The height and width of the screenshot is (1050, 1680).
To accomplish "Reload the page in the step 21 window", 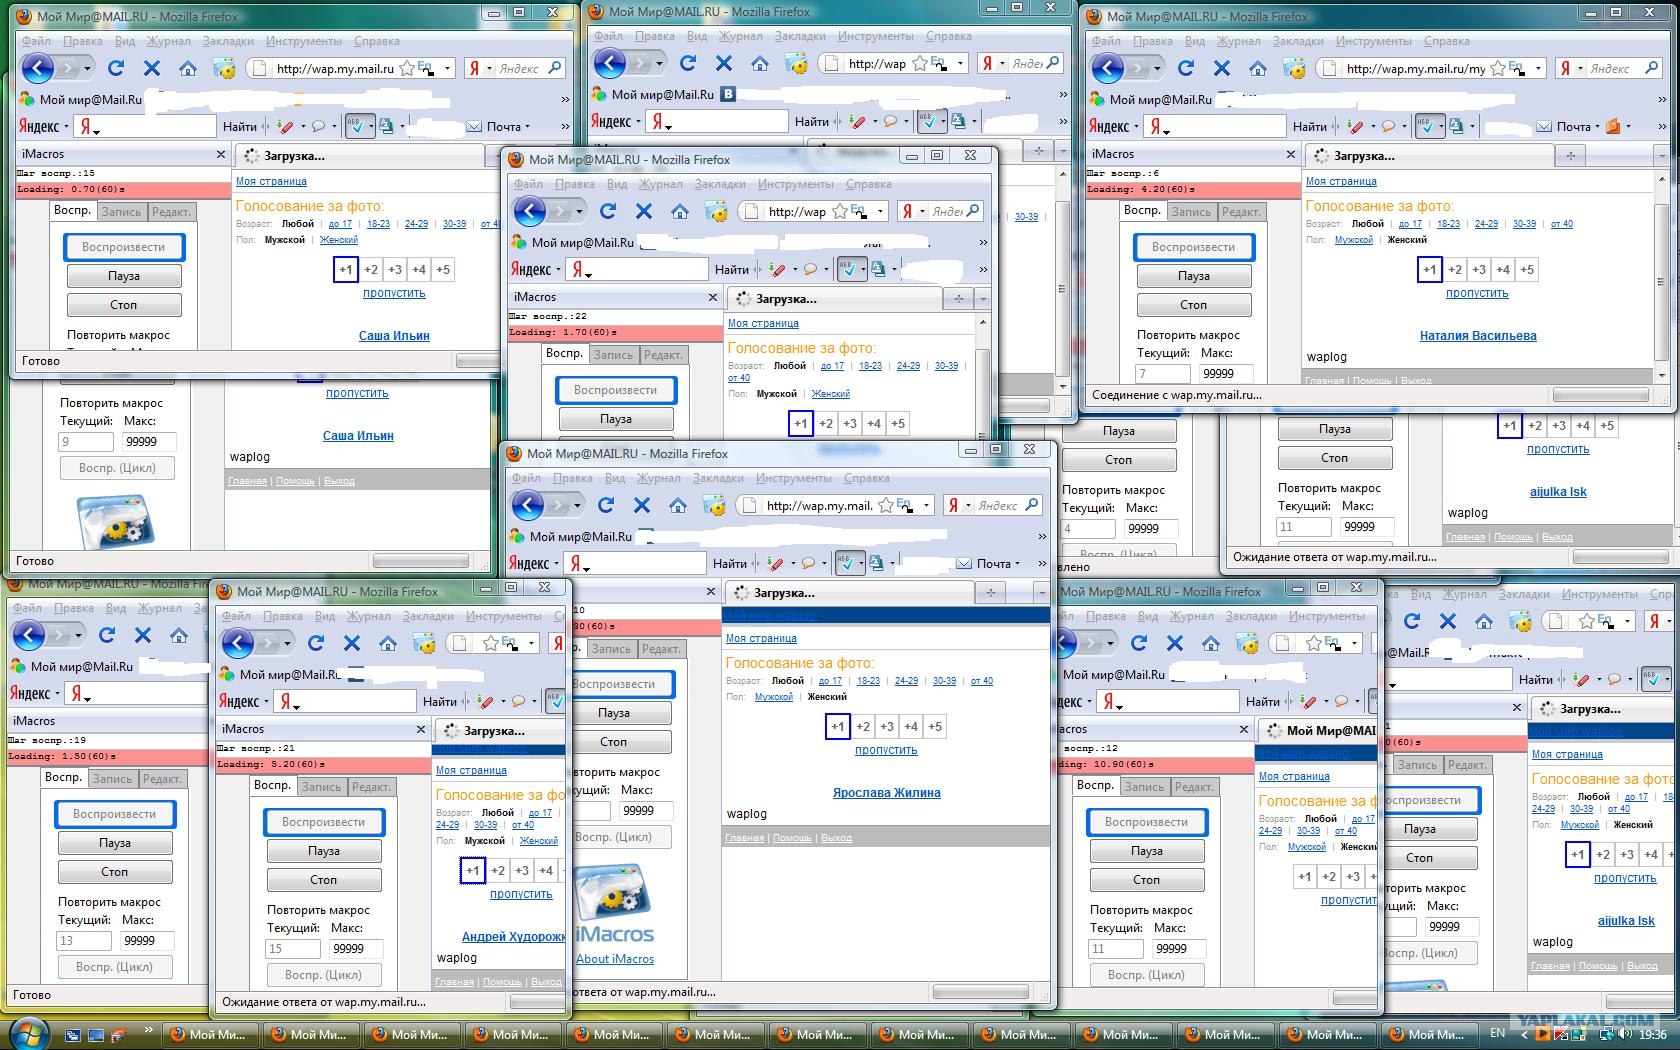I will click(x=317, y=643).
